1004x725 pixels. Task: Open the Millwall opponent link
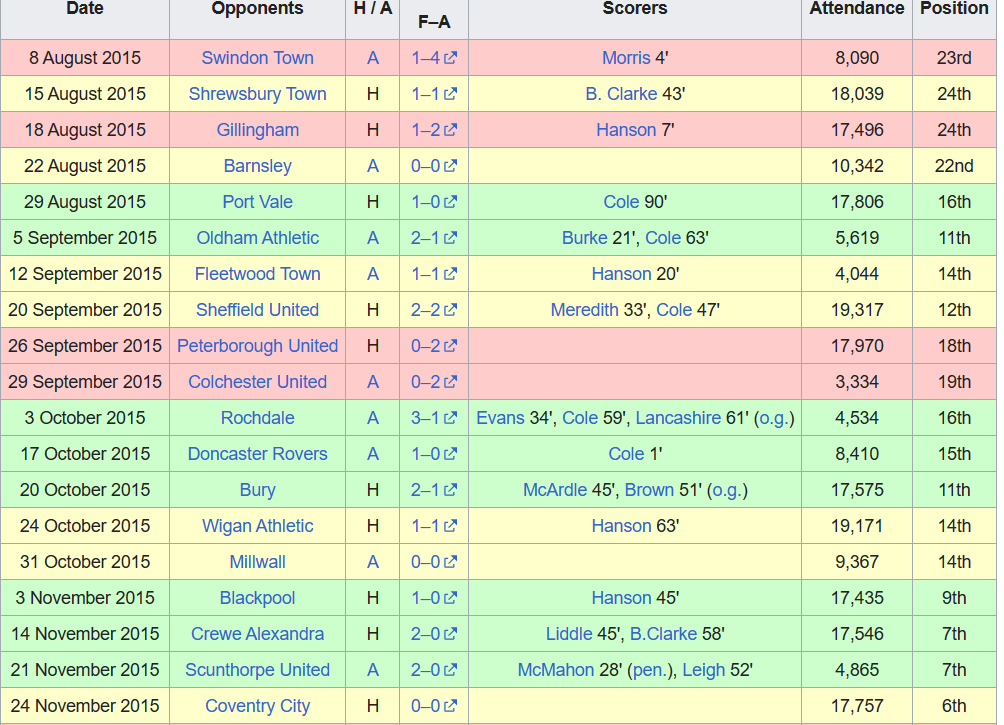click(257, 562)
